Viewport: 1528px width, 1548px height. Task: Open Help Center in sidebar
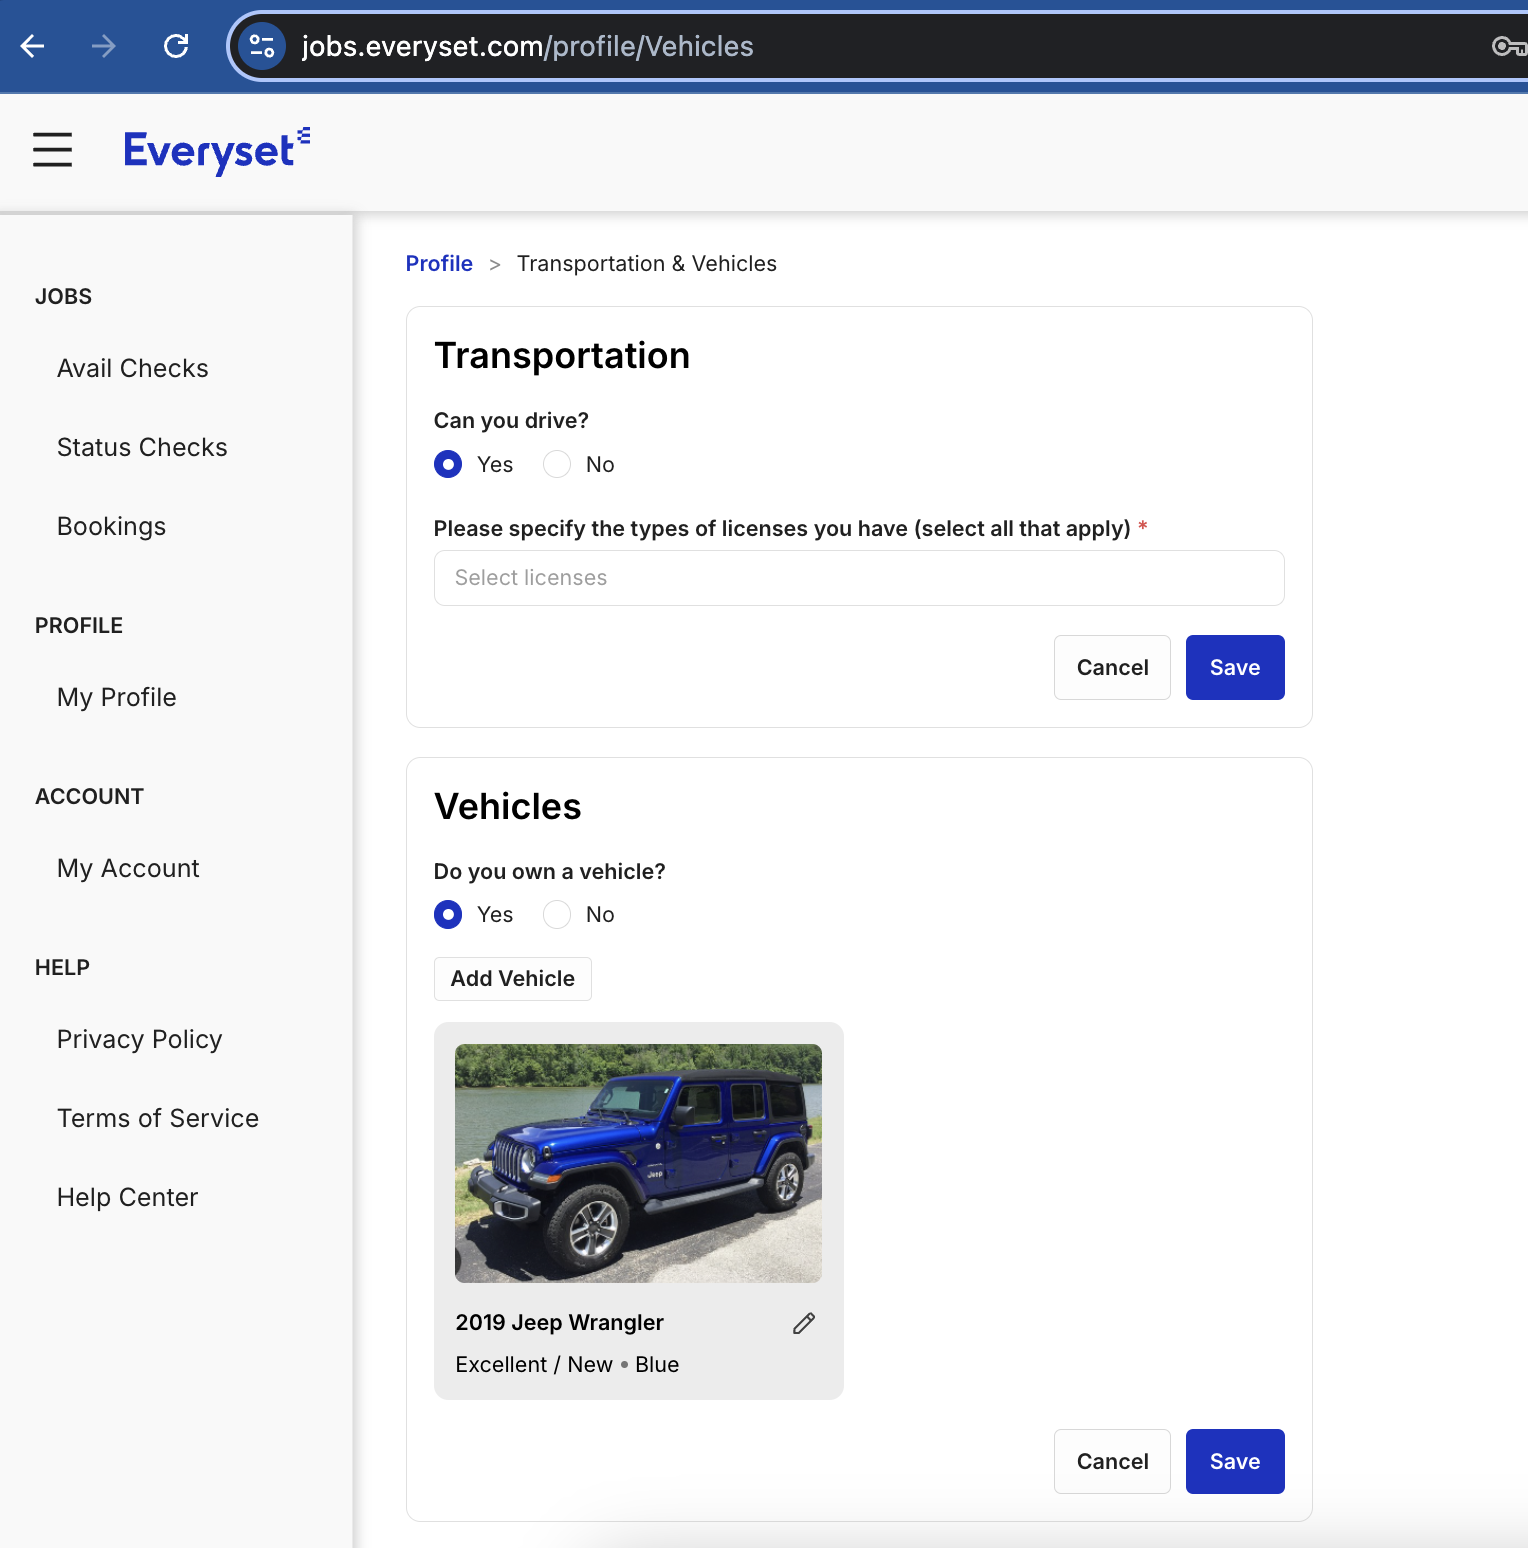click(128, 1198)
